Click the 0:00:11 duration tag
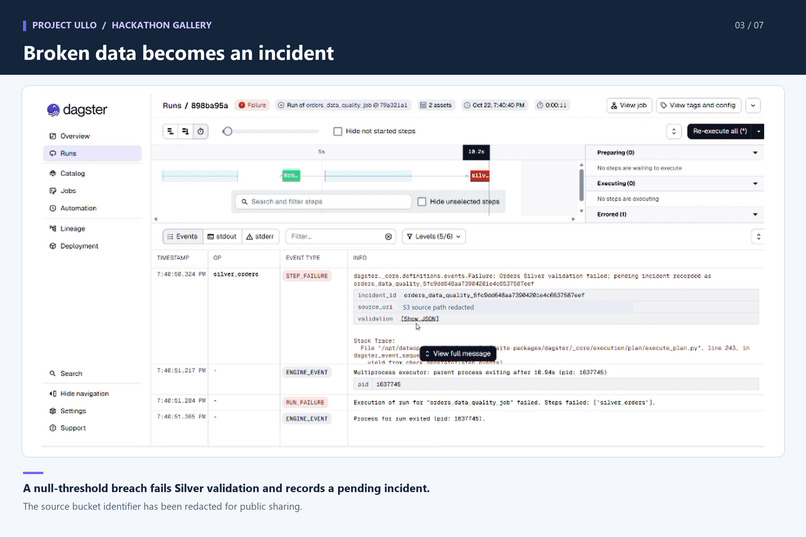Image resolution: width=806 pixels, height=537 pixels. pyautogui.click(x=552, y=105)
